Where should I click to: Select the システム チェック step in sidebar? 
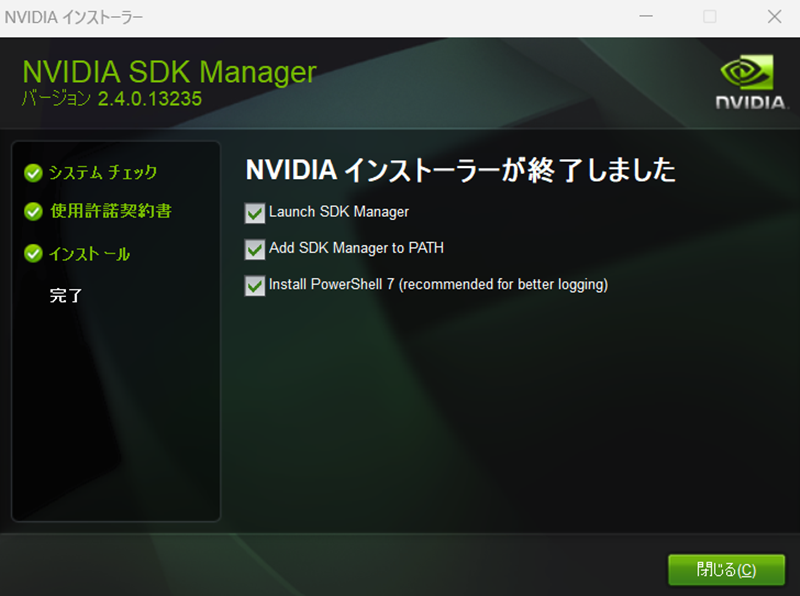(104, 173)
